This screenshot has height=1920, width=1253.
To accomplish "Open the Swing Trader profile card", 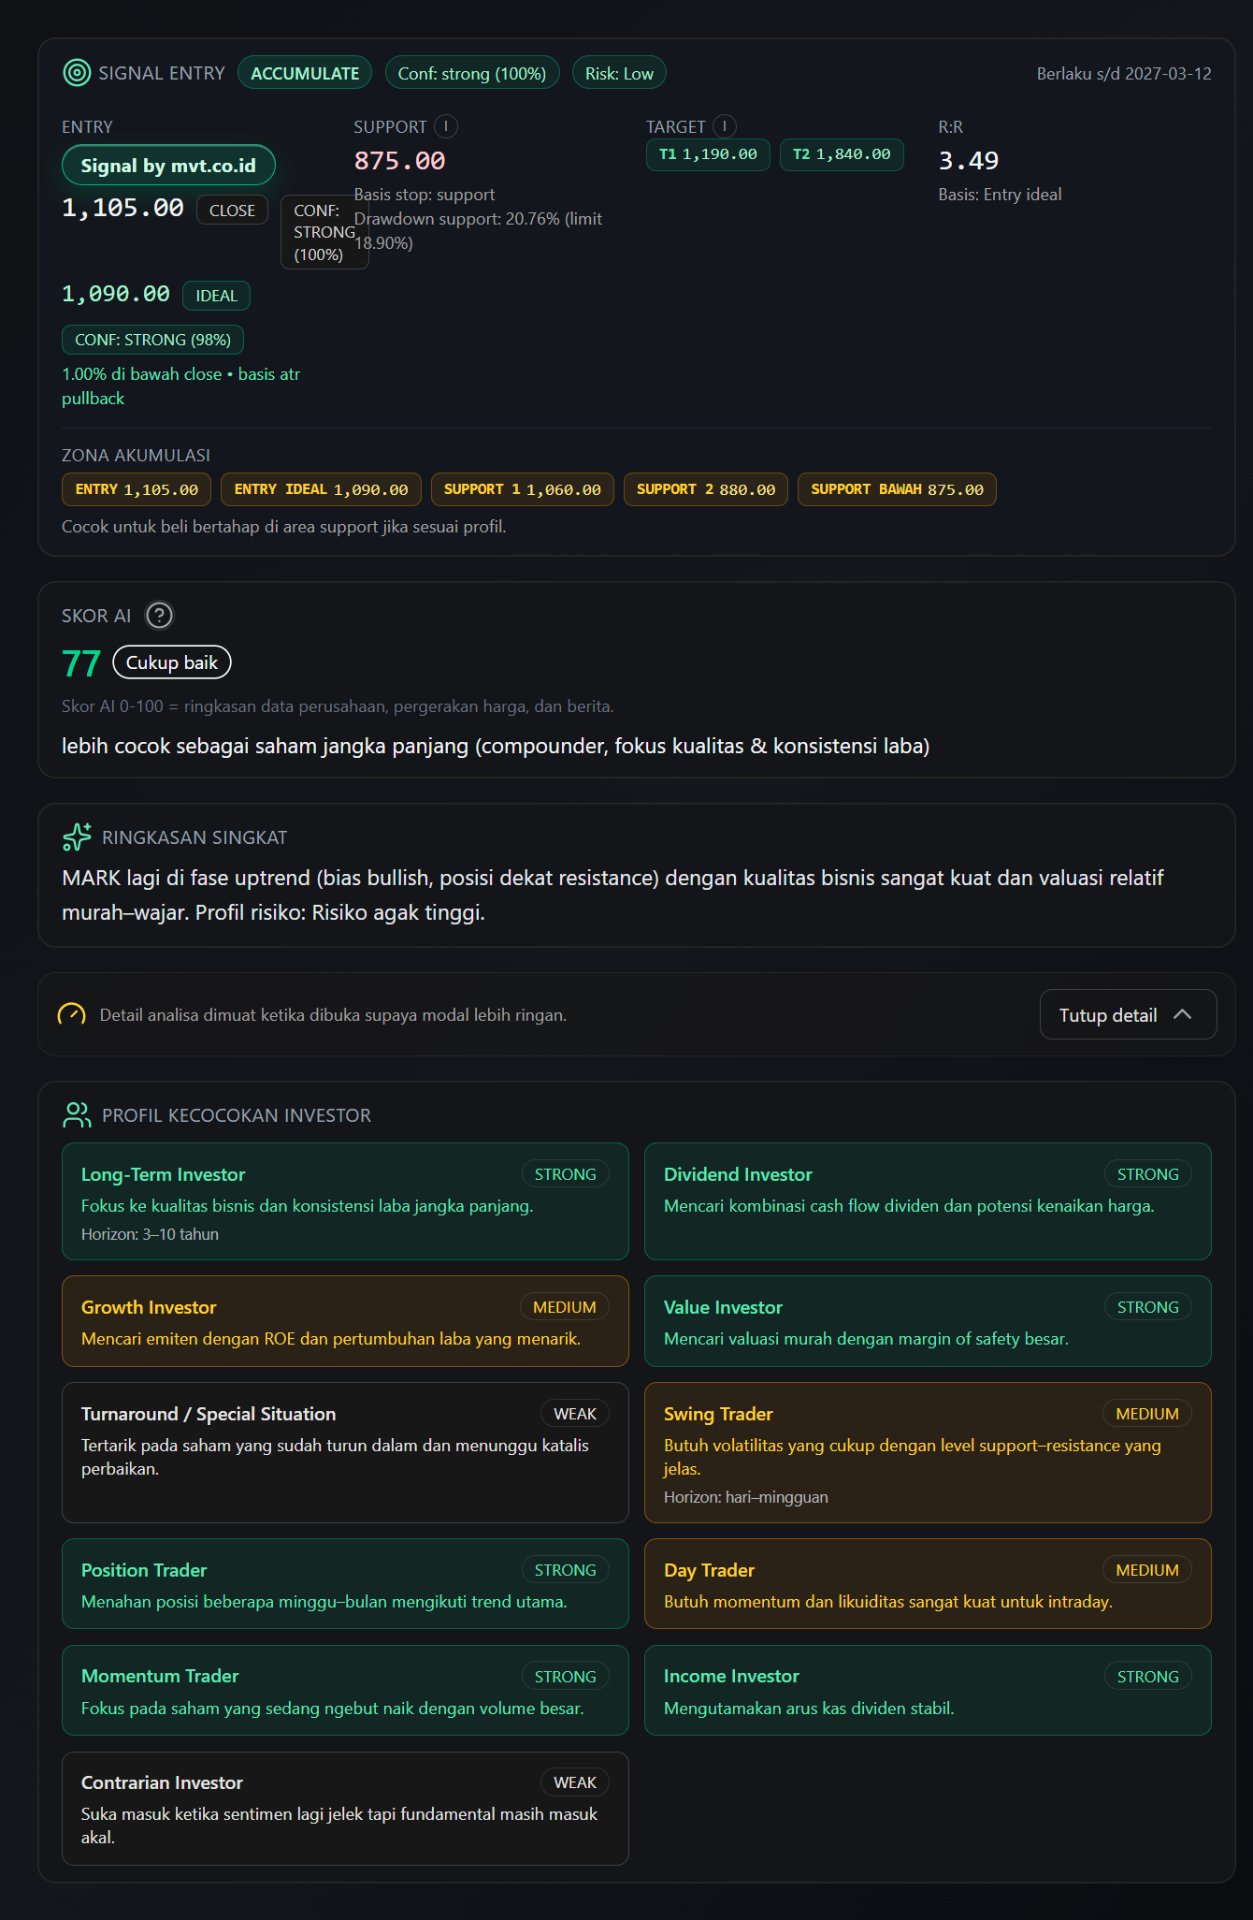I will click(928, 1452).
